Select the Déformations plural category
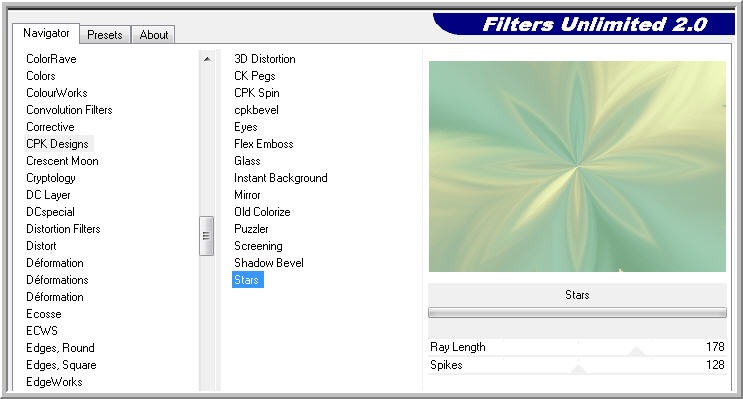The width and height of the screenshot is (743, 399). point(57,280)
